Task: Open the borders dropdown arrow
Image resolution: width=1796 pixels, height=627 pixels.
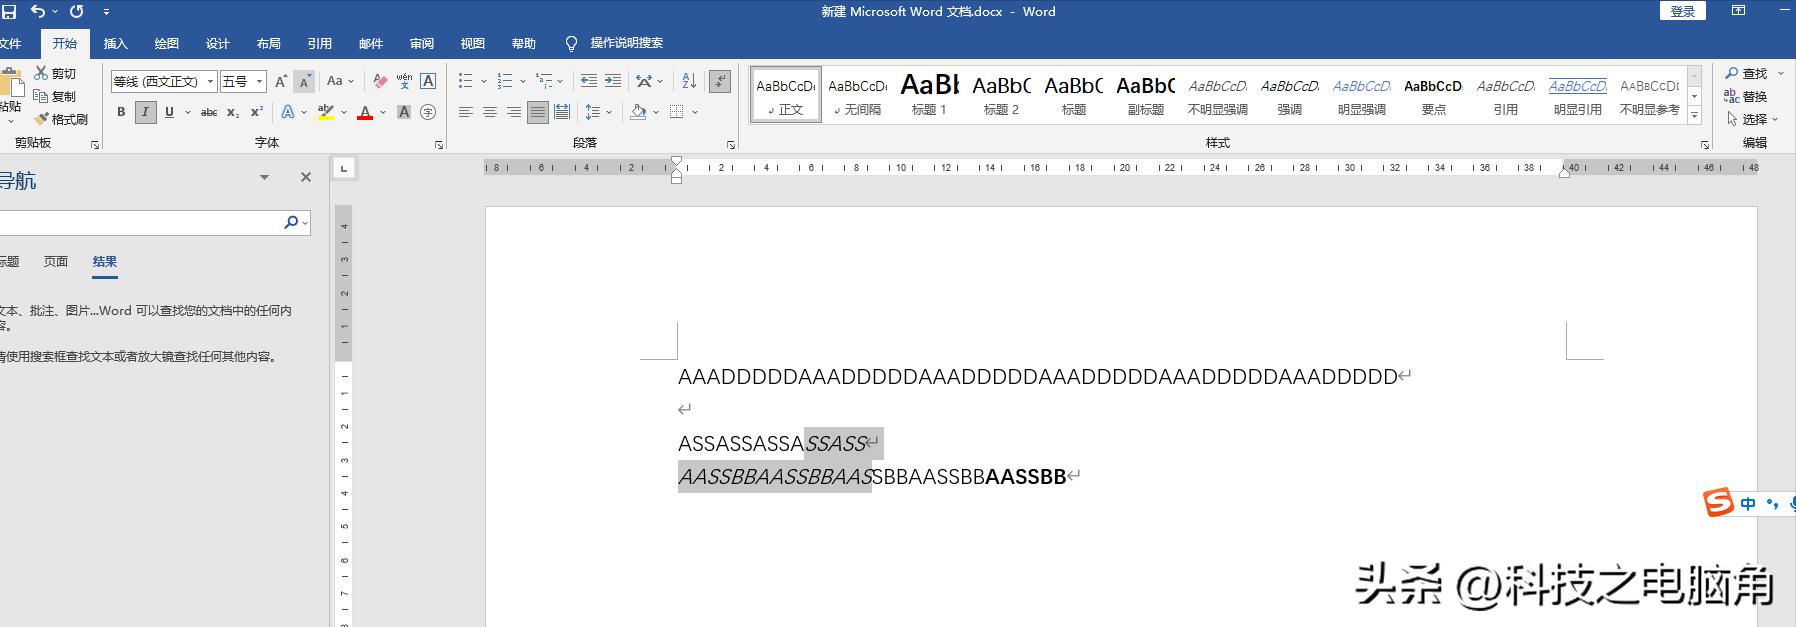Action: coord(695,112)
